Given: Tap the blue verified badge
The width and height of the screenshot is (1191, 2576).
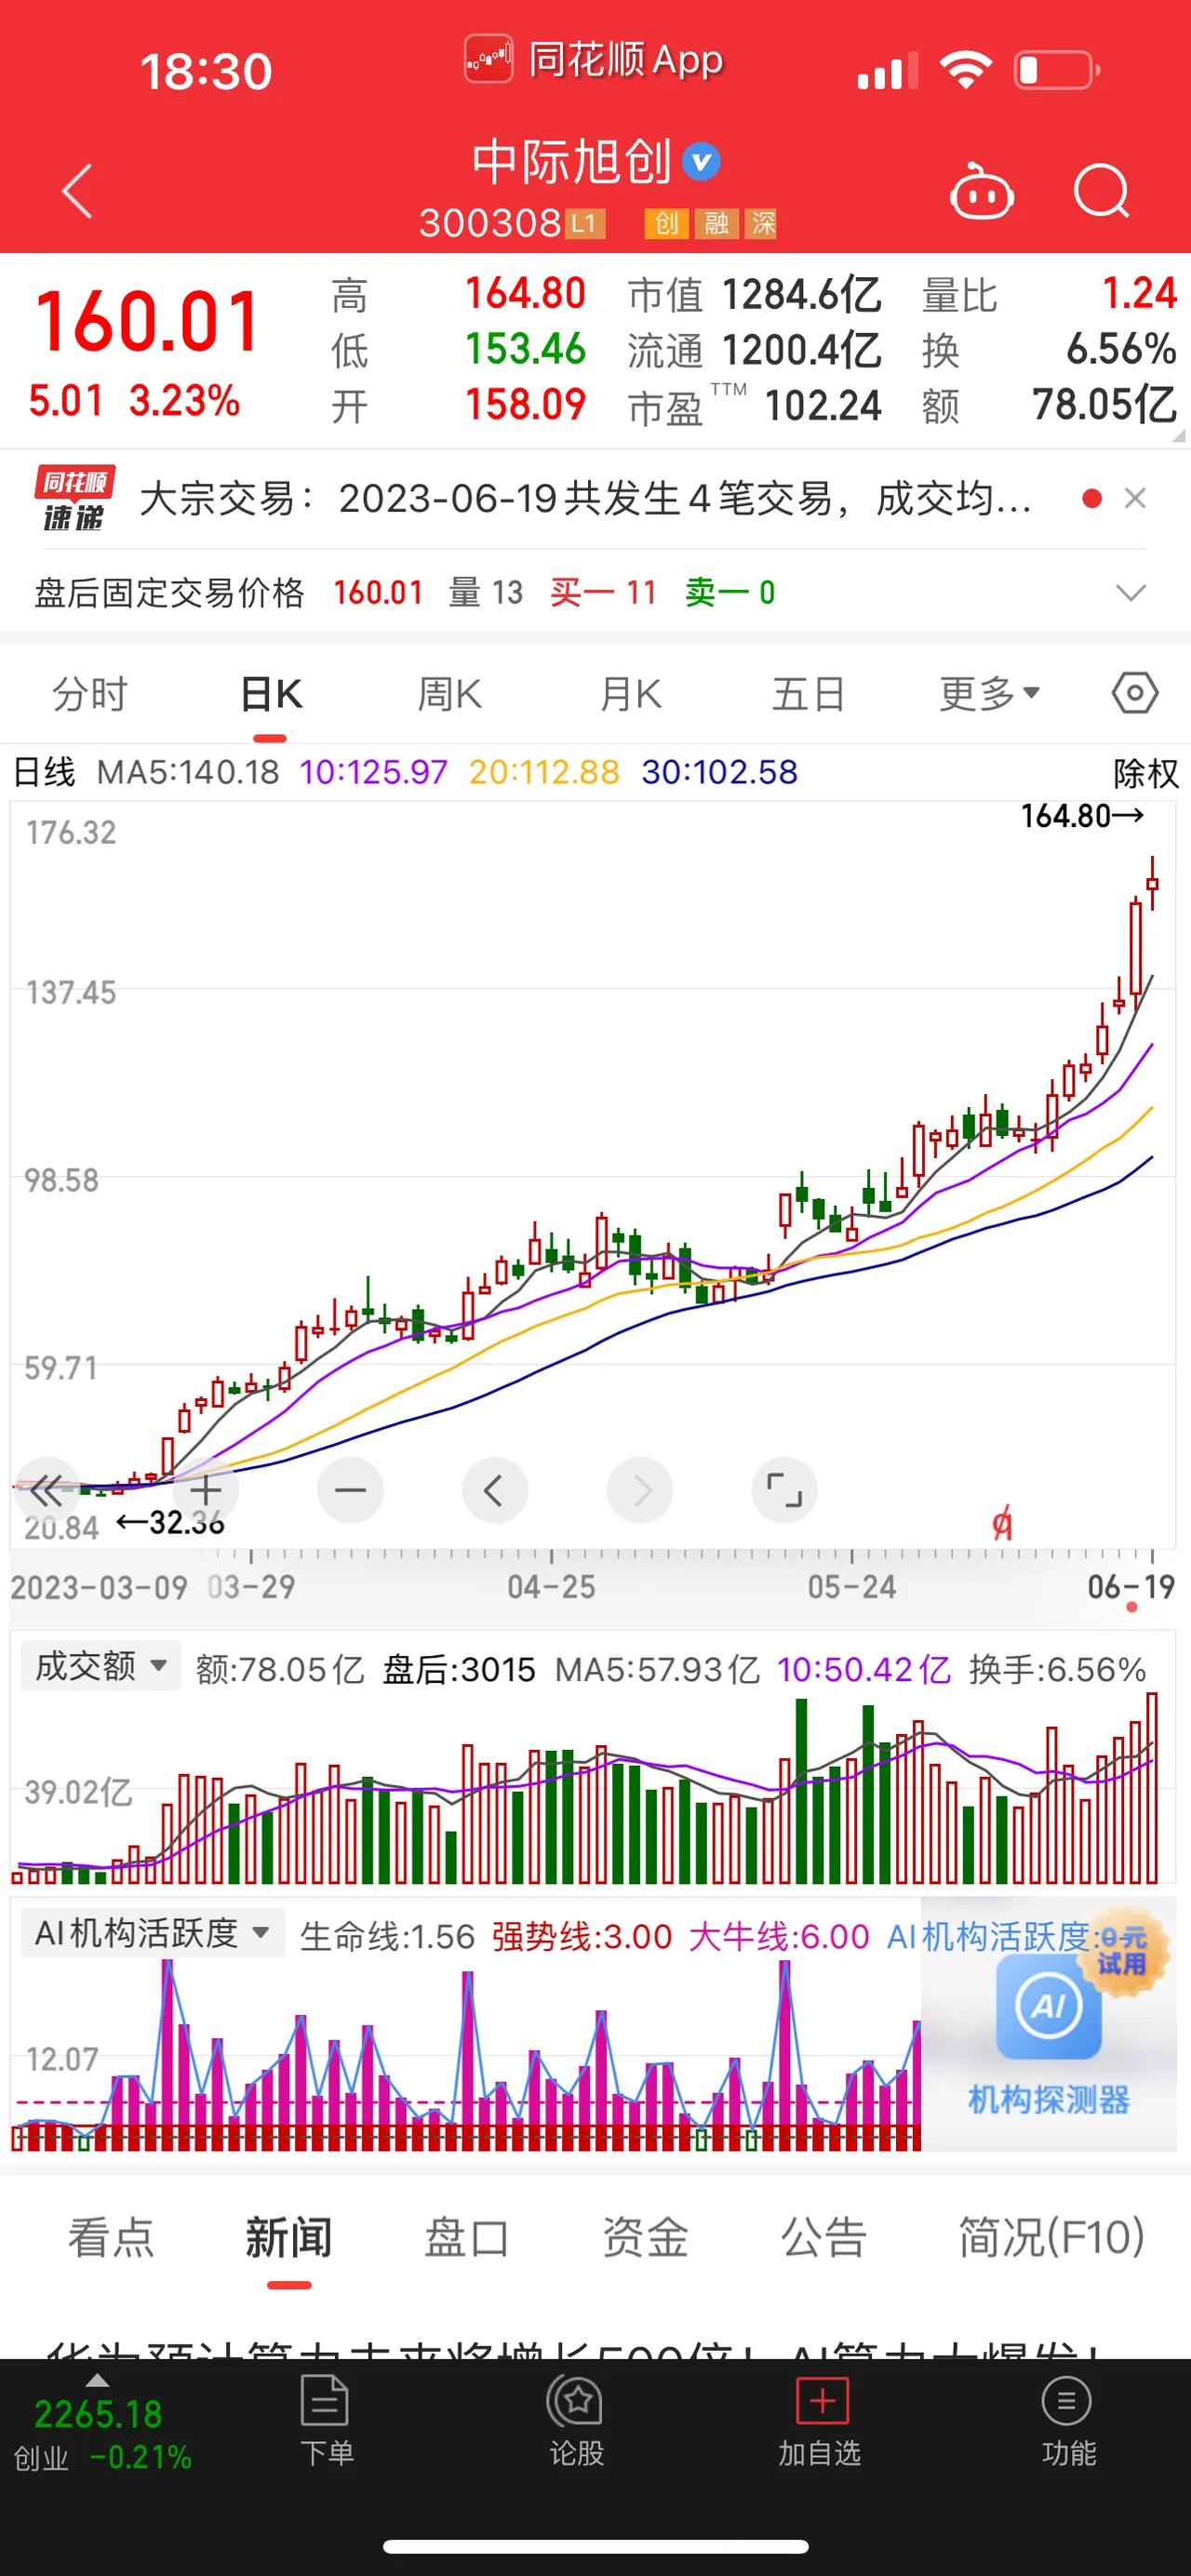Looking at the screenshot, I should 701,162.
